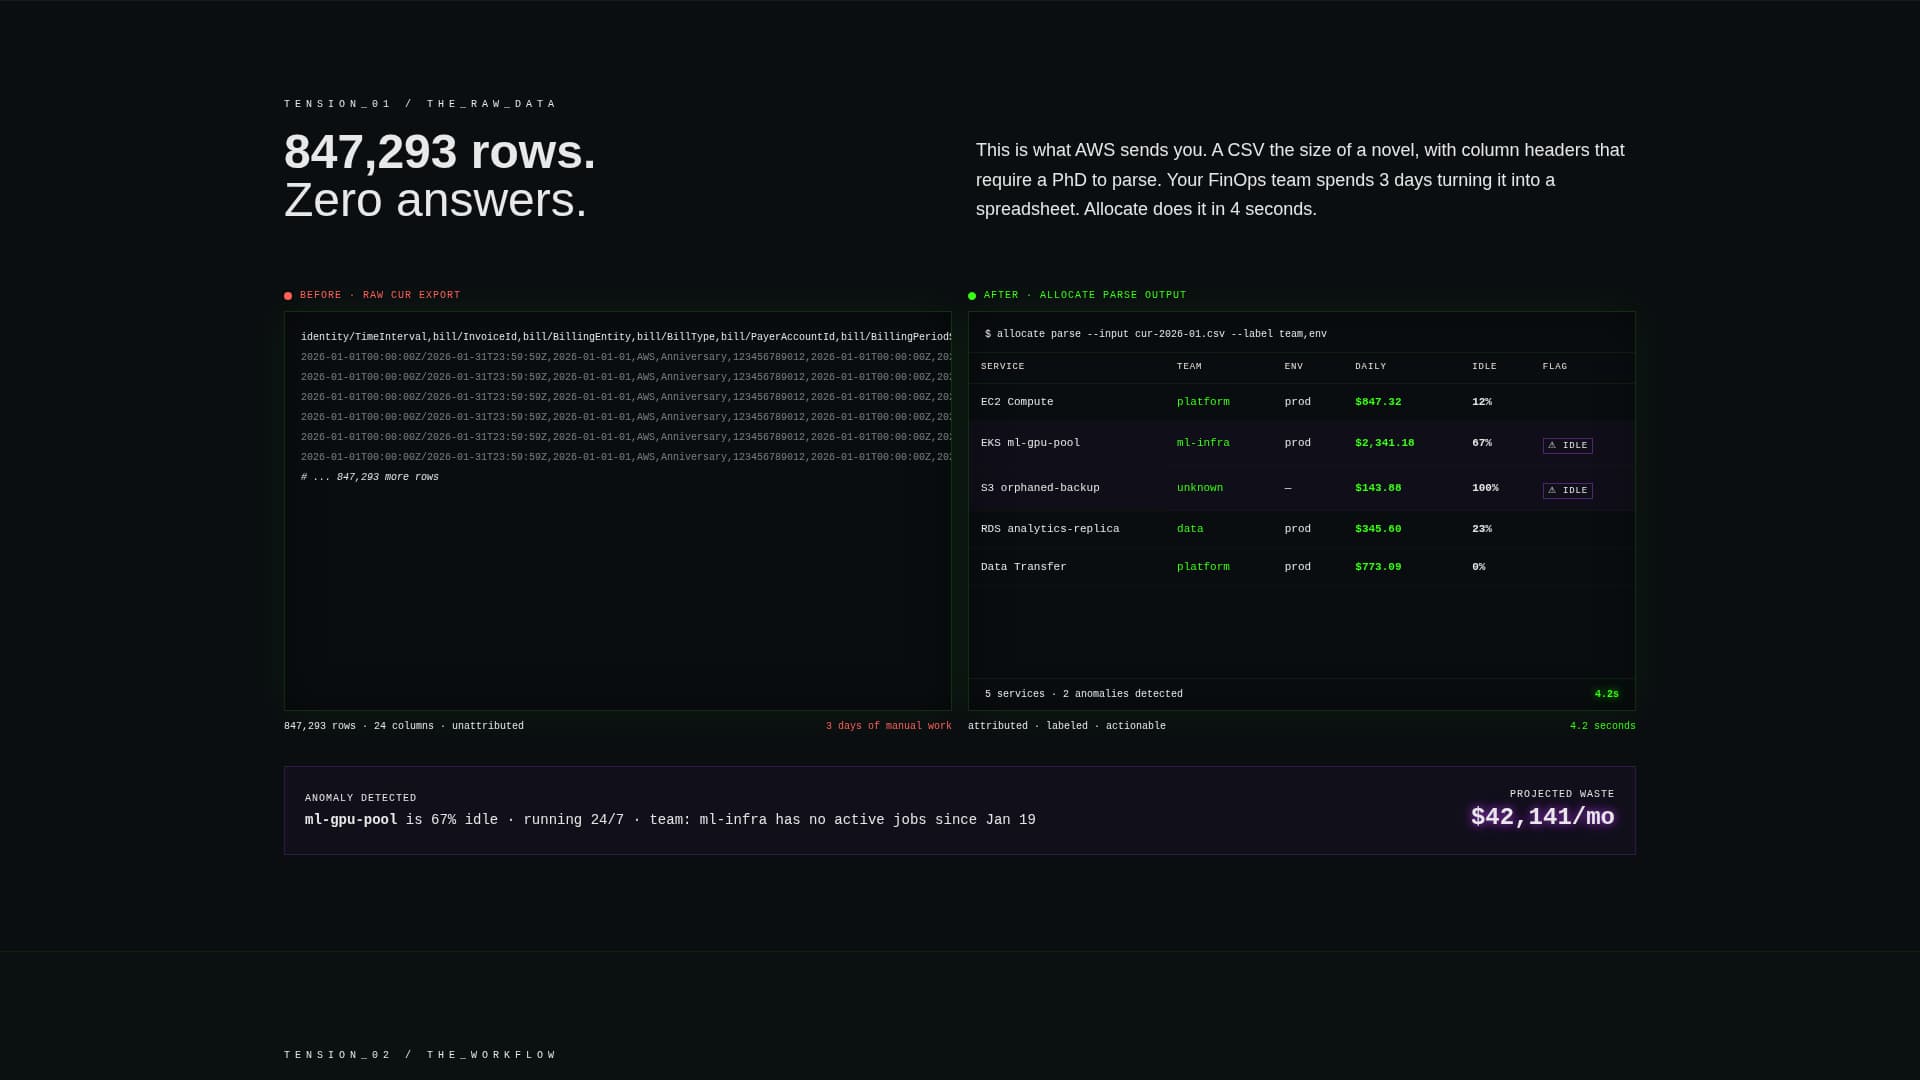This screenshot has width=1920, height=1080.
Task: Click the IDLE warning flag for EKS ml-gpu-pool
Action: pyautogui.click(x=1567, y=446)
